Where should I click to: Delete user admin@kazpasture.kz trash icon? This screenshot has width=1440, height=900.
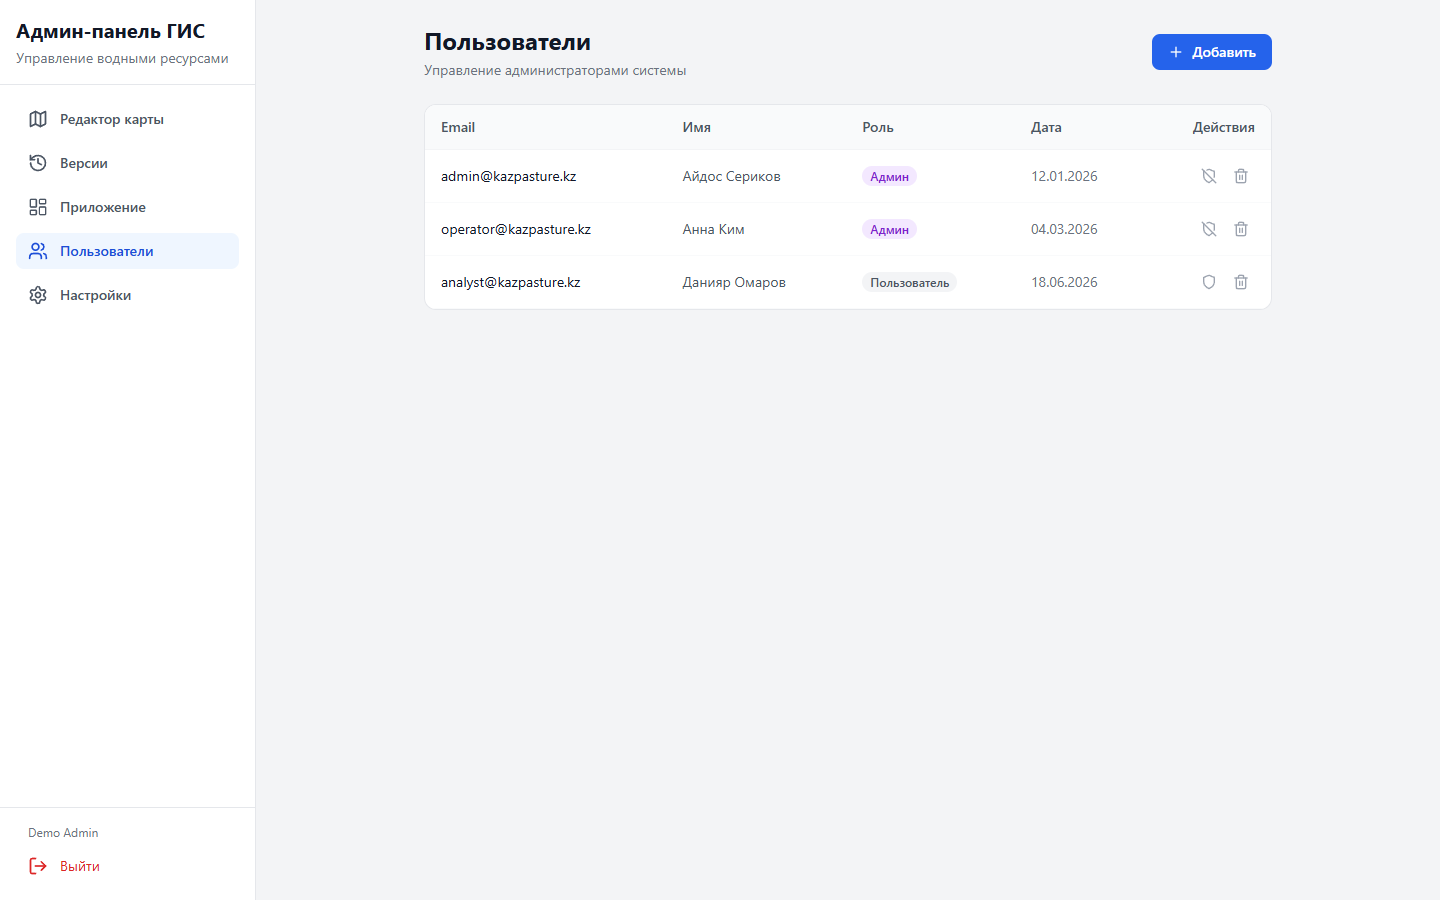tap(1241, 176)
